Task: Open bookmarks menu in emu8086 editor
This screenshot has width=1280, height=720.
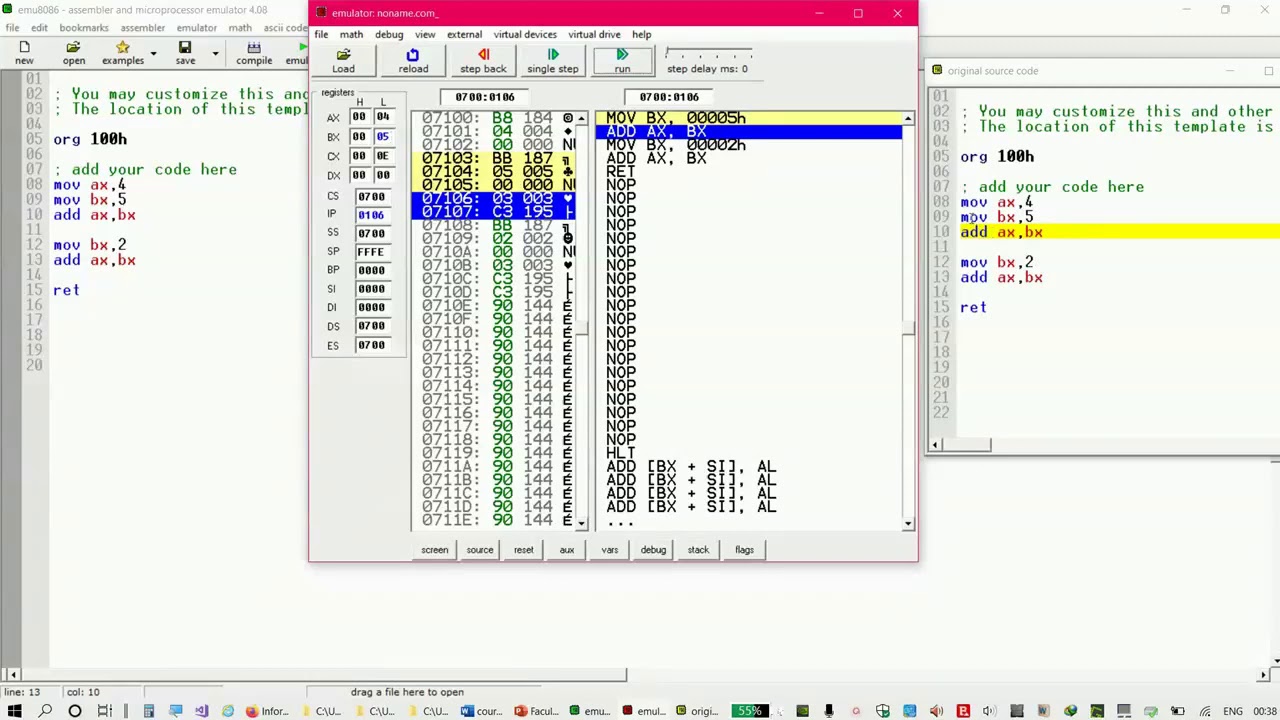Action: [x=84, y=27]
